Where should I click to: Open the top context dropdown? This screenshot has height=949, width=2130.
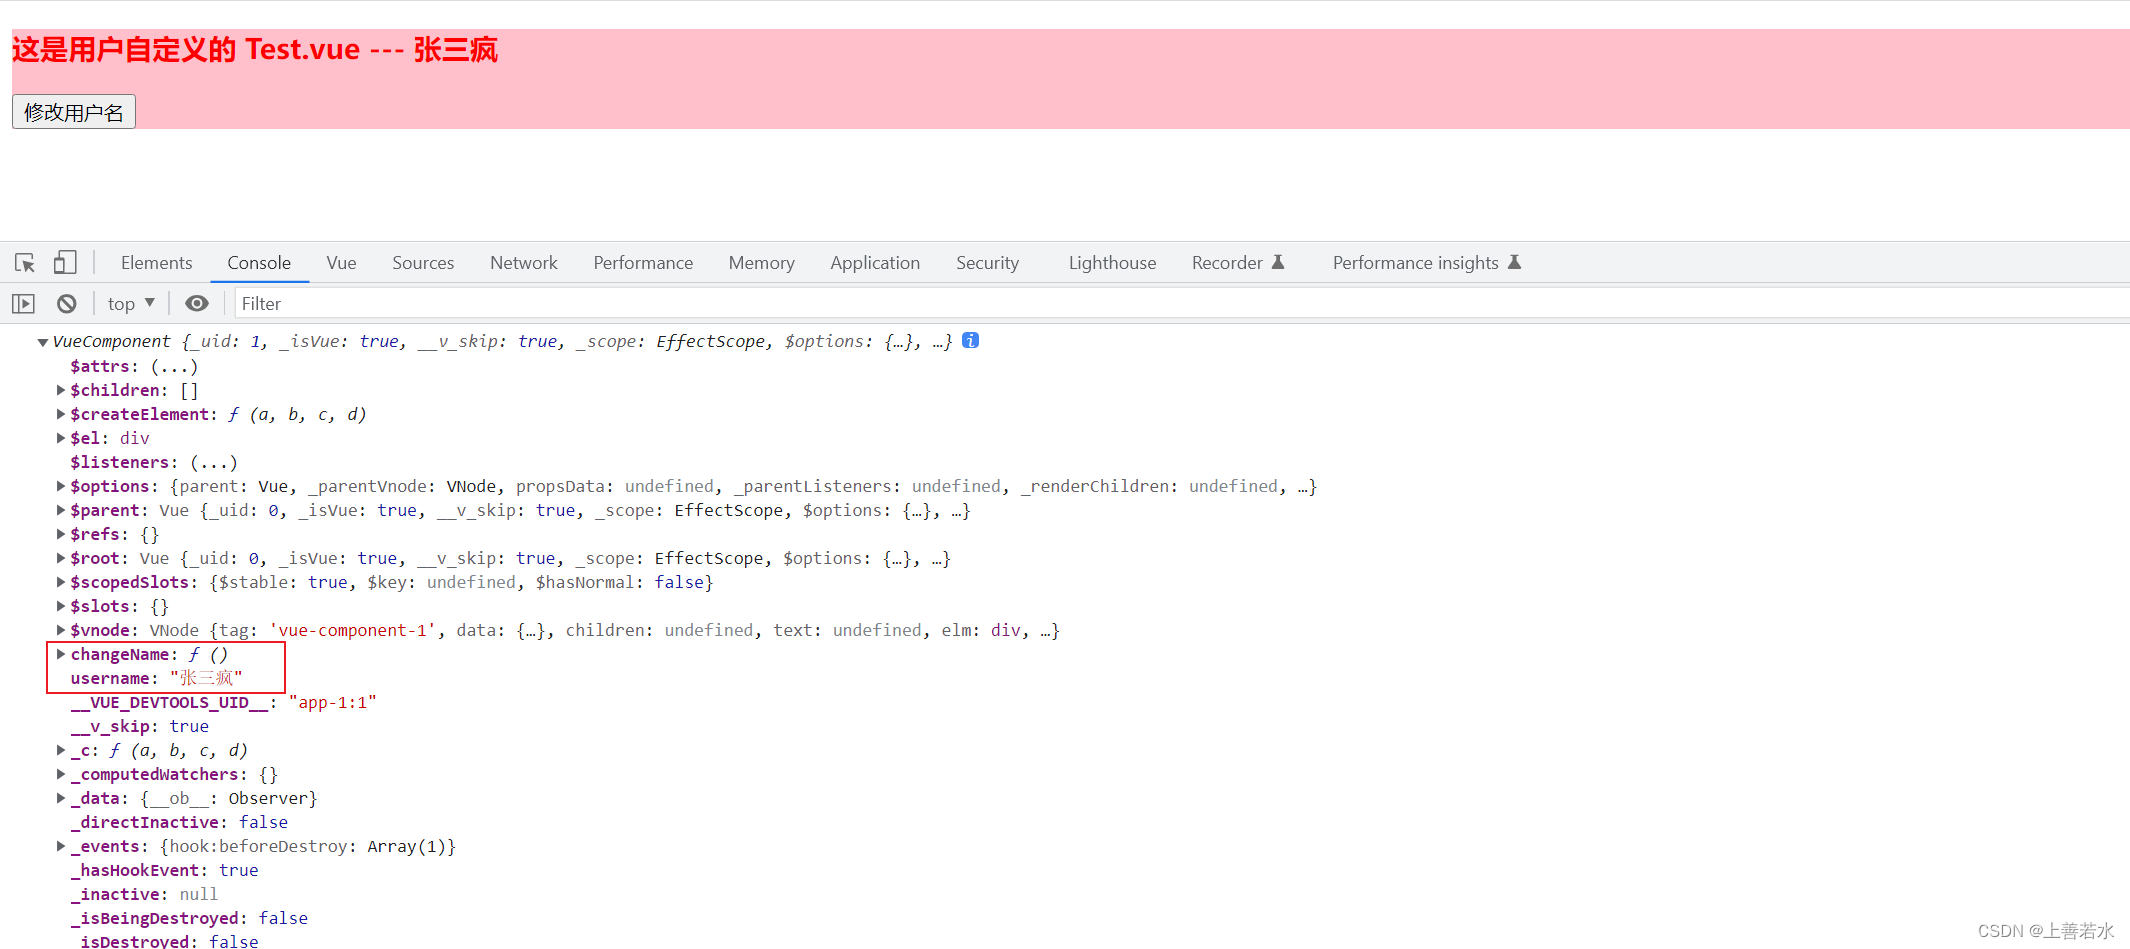pyautogui.click(x=131, y=303)
